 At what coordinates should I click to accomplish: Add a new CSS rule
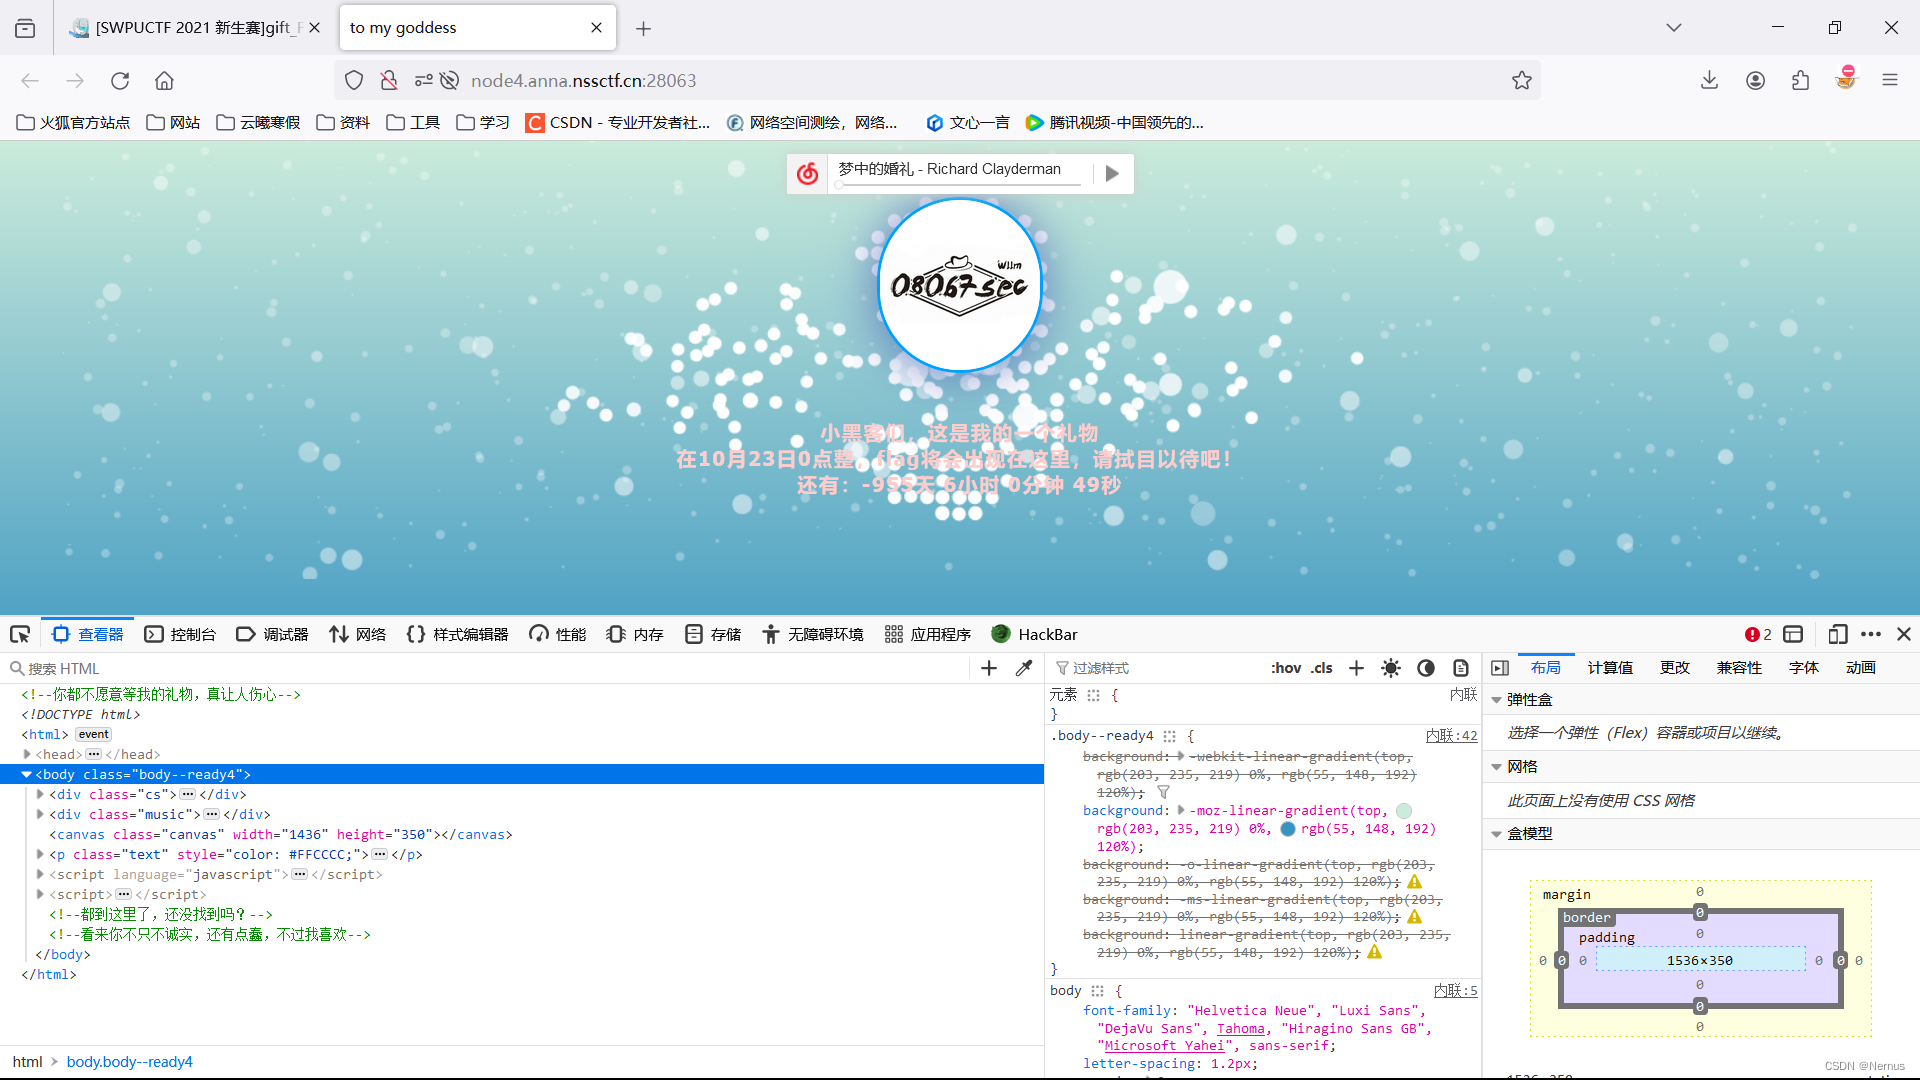[1355, 667]
